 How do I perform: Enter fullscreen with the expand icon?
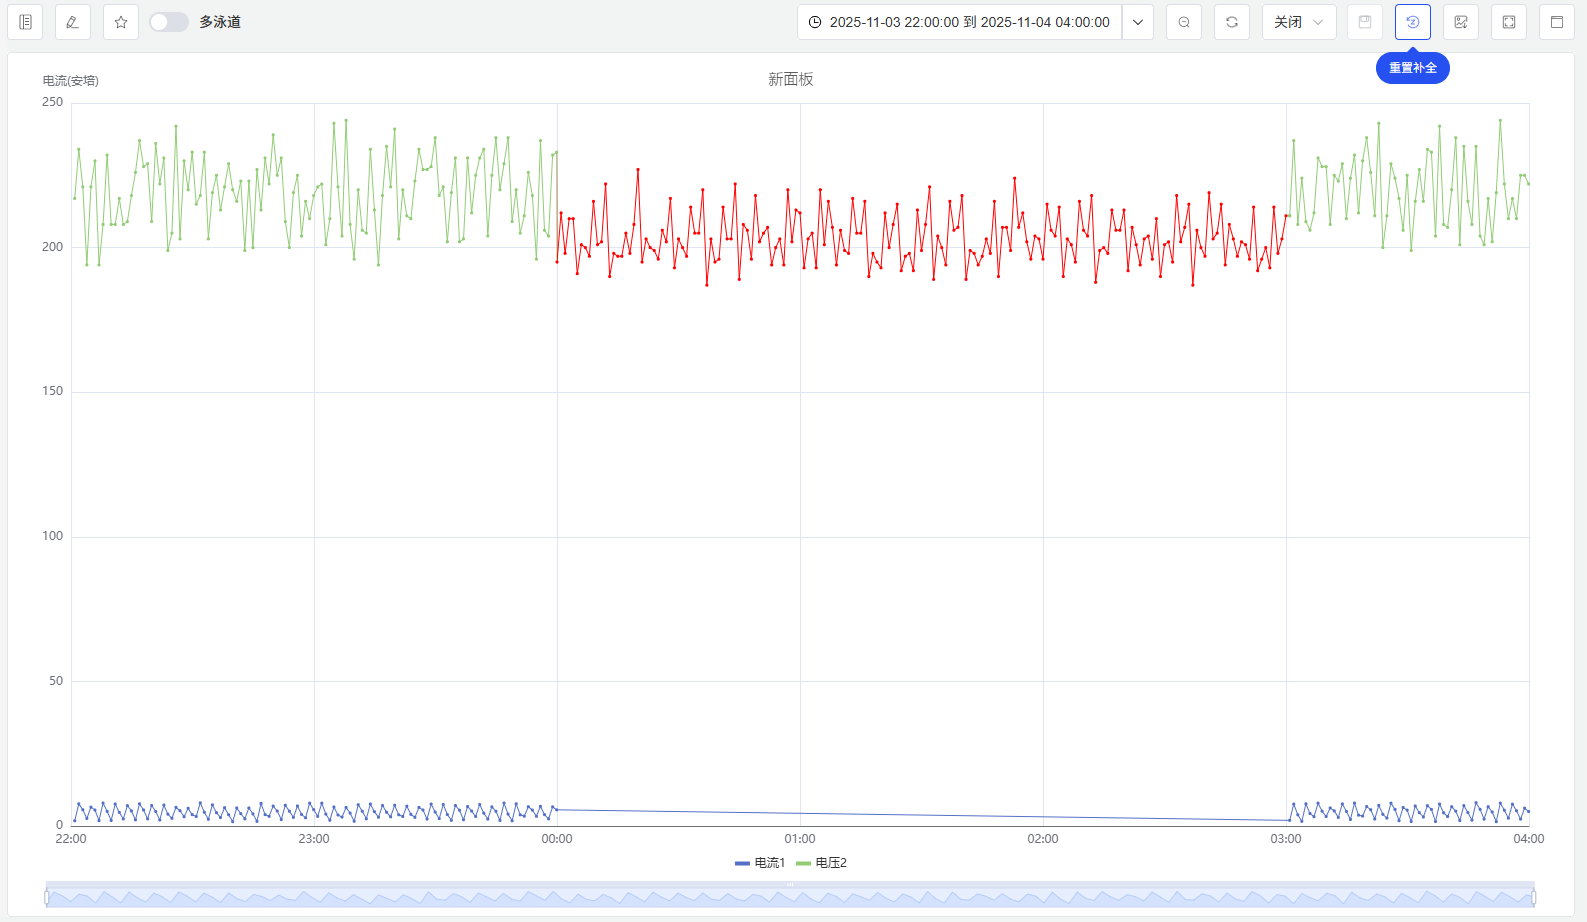tap(1509, 22)
